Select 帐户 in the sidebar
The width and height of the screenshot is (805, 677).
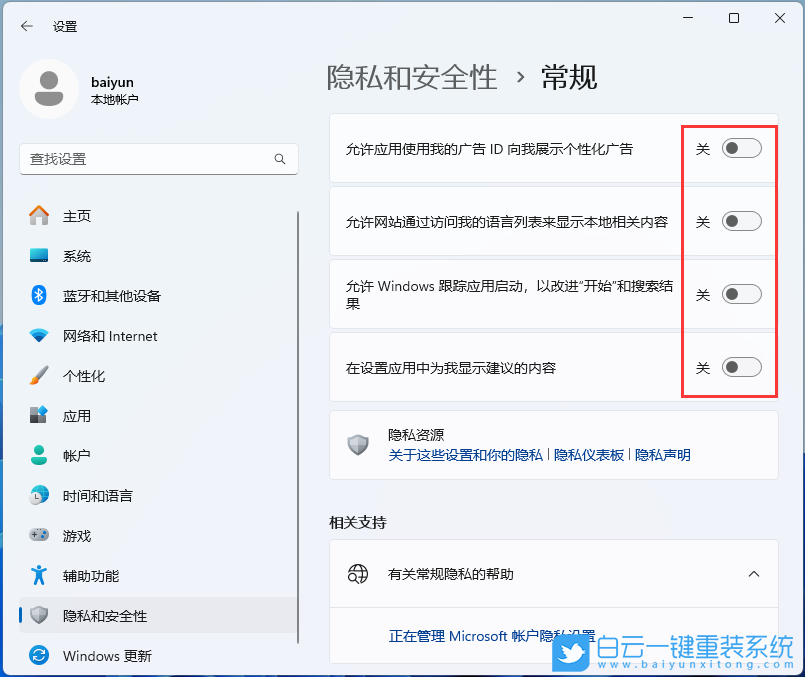77,456
